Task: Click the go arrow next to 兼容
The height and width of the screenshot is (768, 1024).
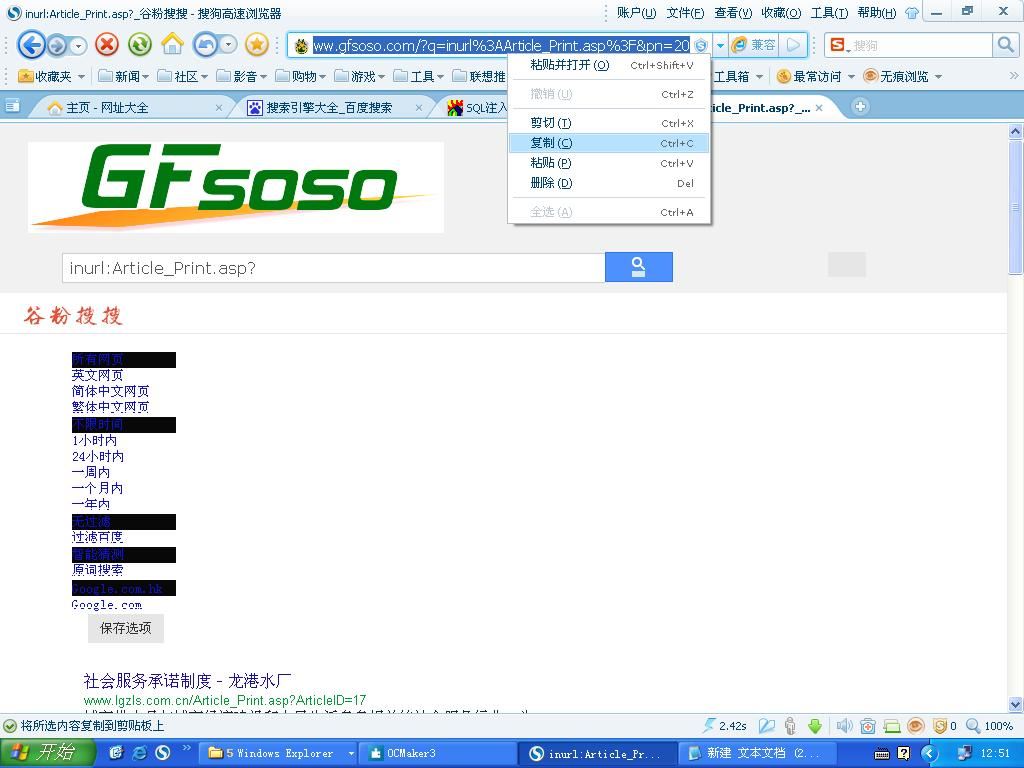Action: (x=793, y=45)
